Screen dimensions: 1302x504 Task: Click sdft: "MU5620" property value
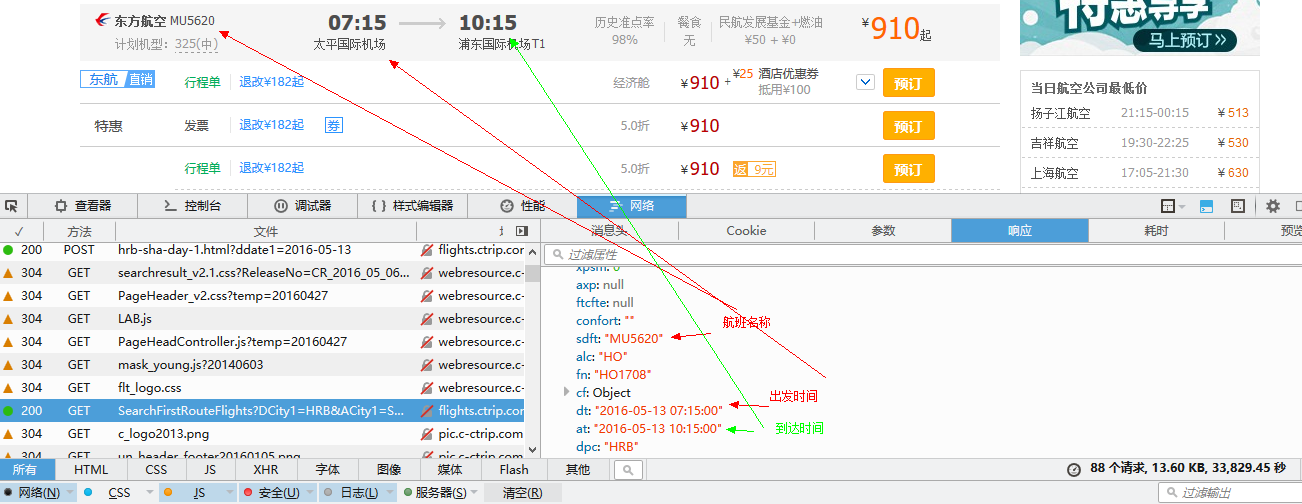coord(633,338)
